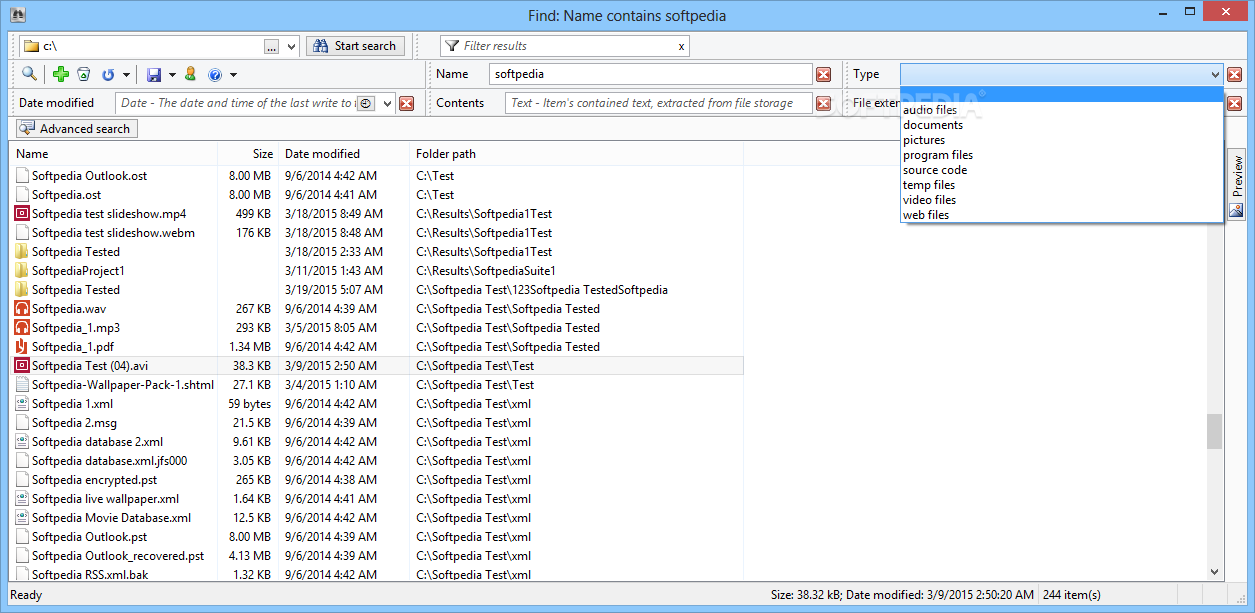
Task: Click the file icon of Softpedia Outlook.ost
Action: click(x=22, y=175)
